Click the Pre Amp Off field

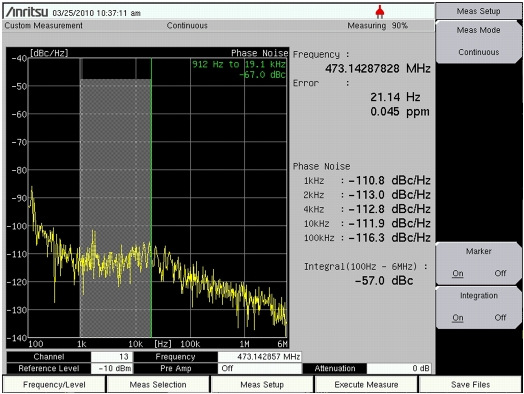point(259,368)
